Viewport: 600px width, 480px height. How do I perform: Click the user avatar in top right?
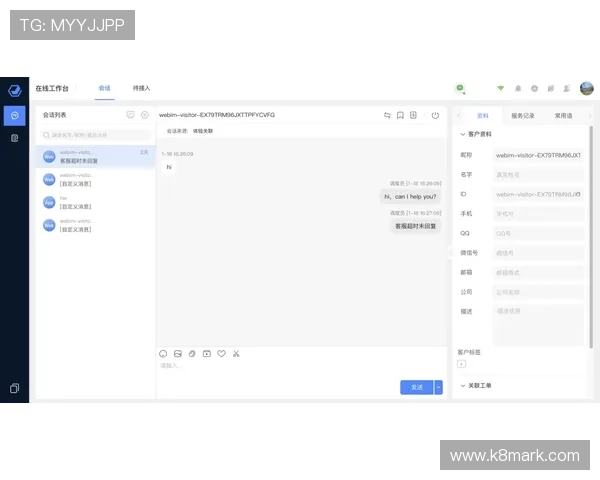click(x=587, y=88)
